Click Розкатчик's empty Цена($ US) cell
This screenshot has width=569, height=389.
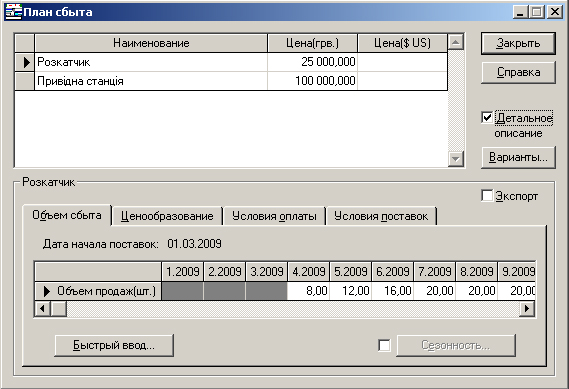(402, 62)
